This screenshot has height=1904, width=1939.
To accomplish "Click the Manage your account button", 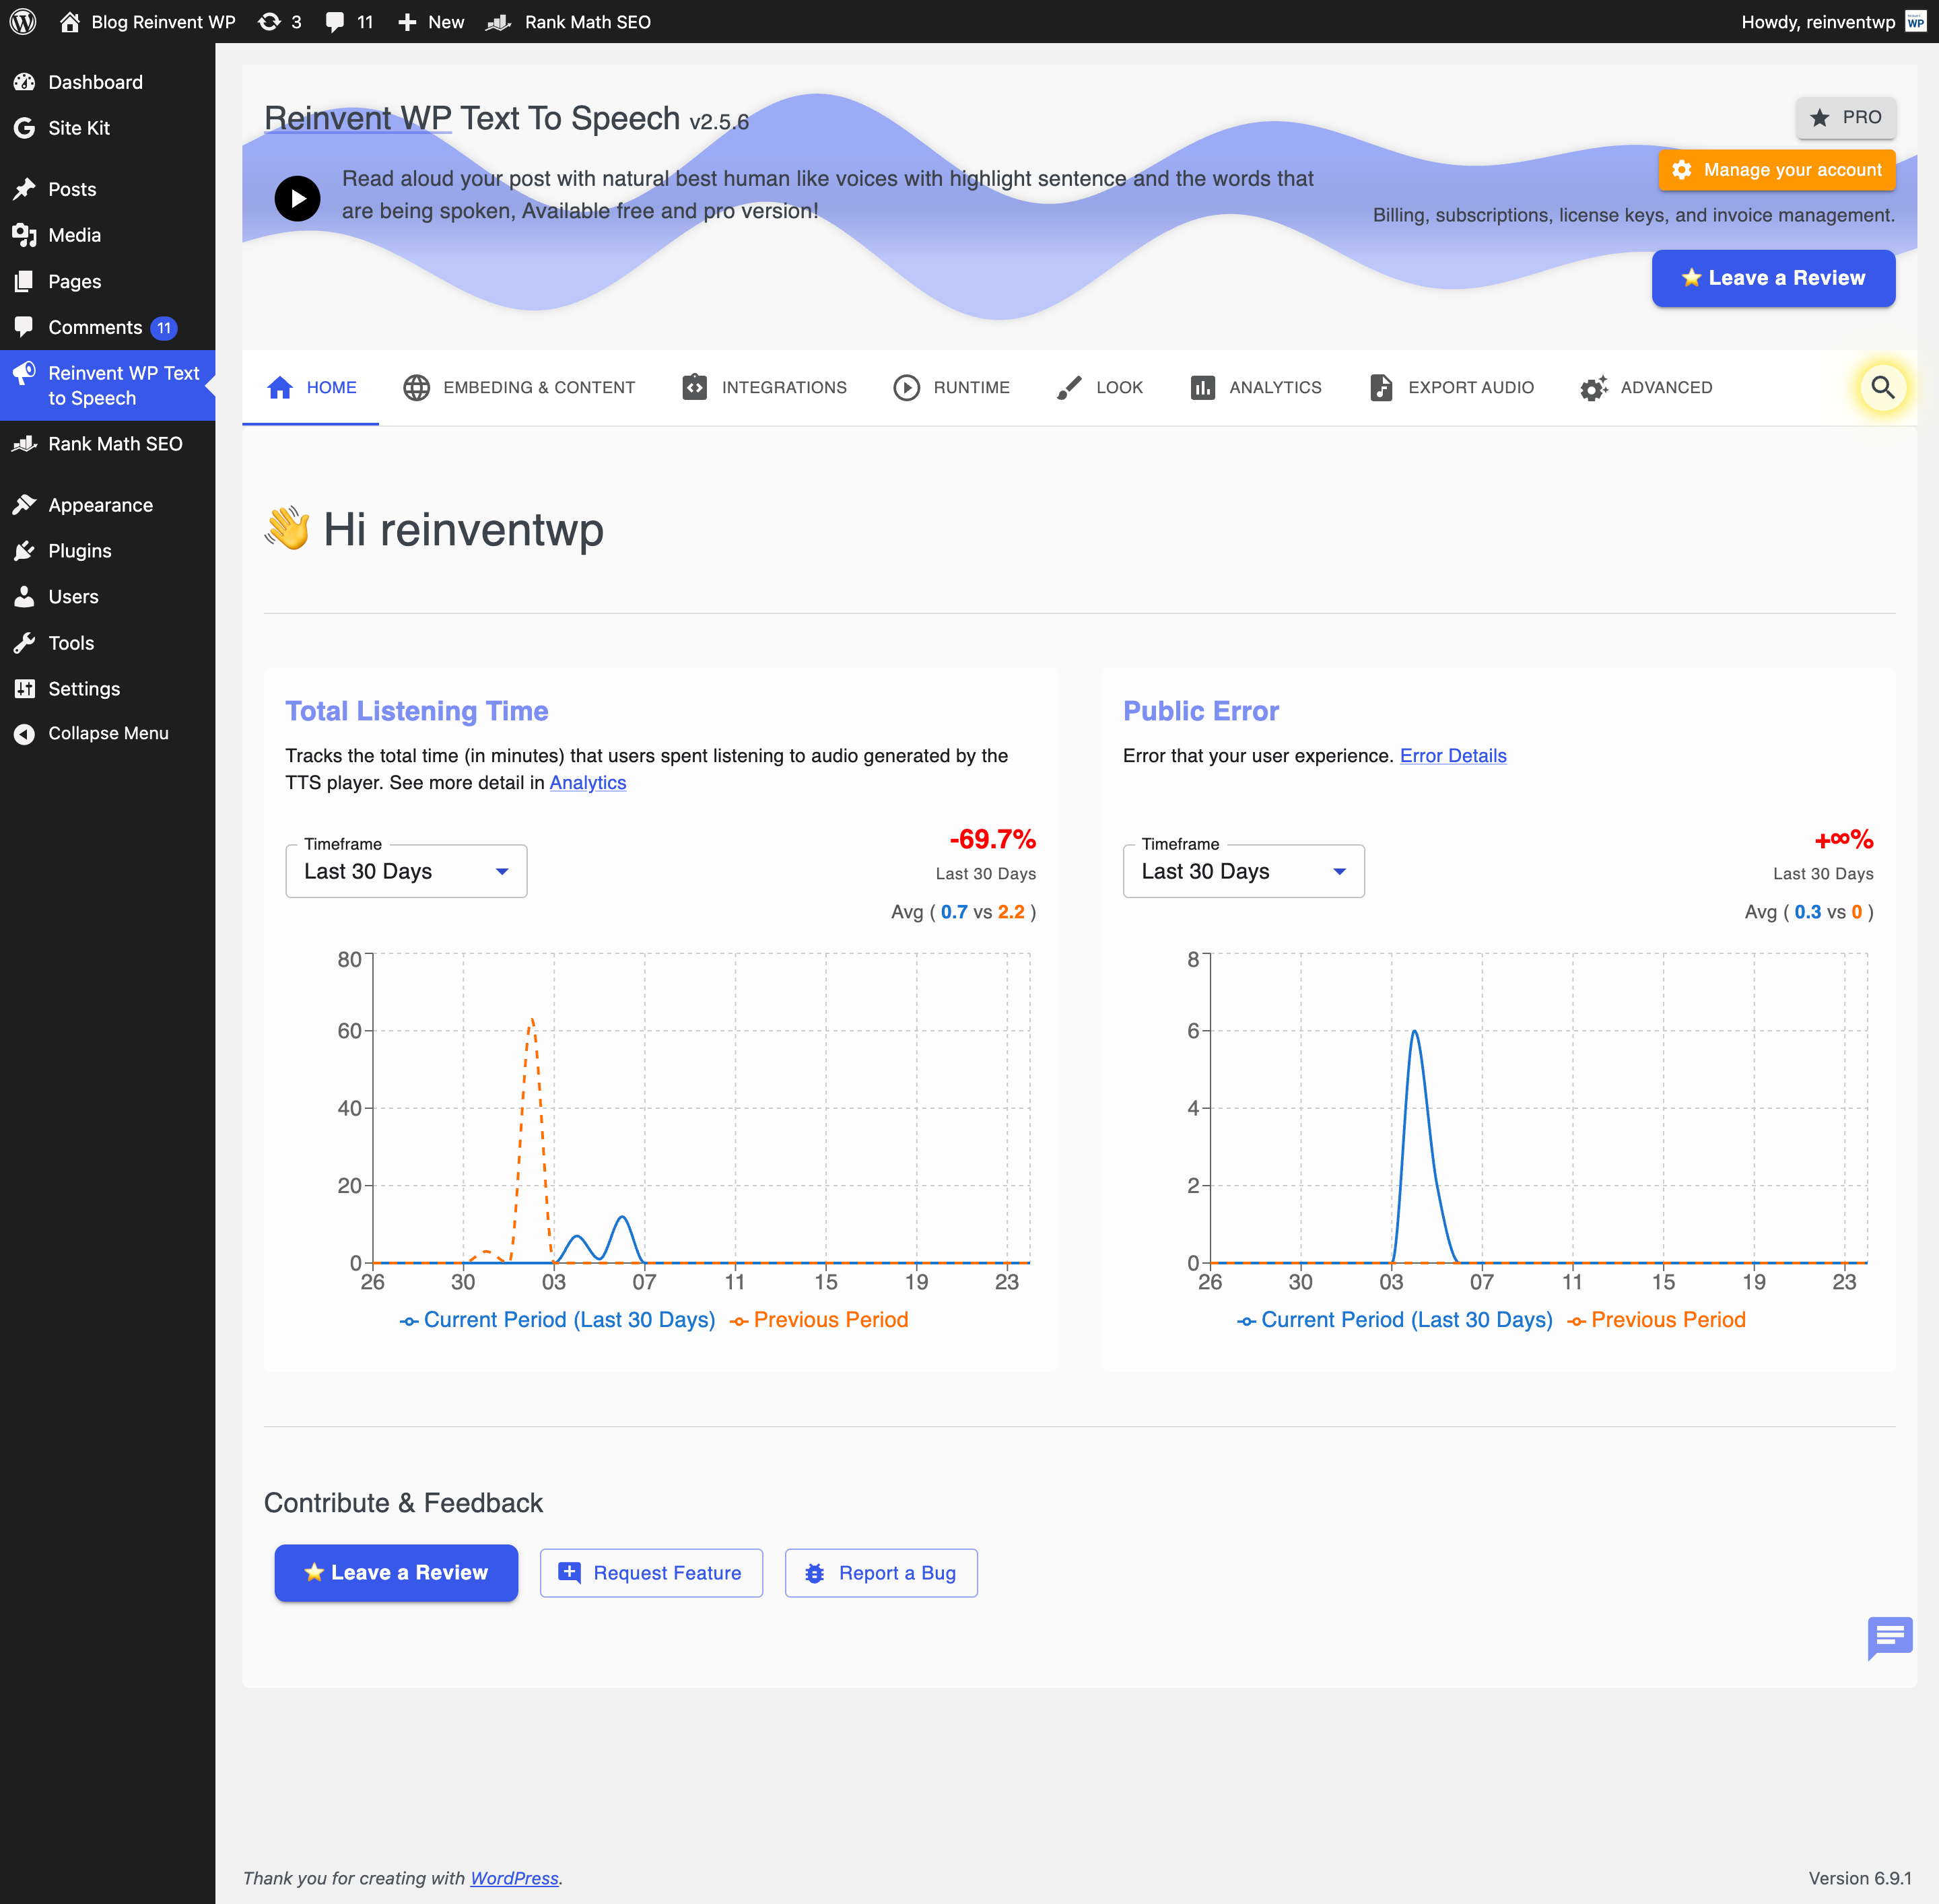I will pyautogui.click(x=1776, y=170).
